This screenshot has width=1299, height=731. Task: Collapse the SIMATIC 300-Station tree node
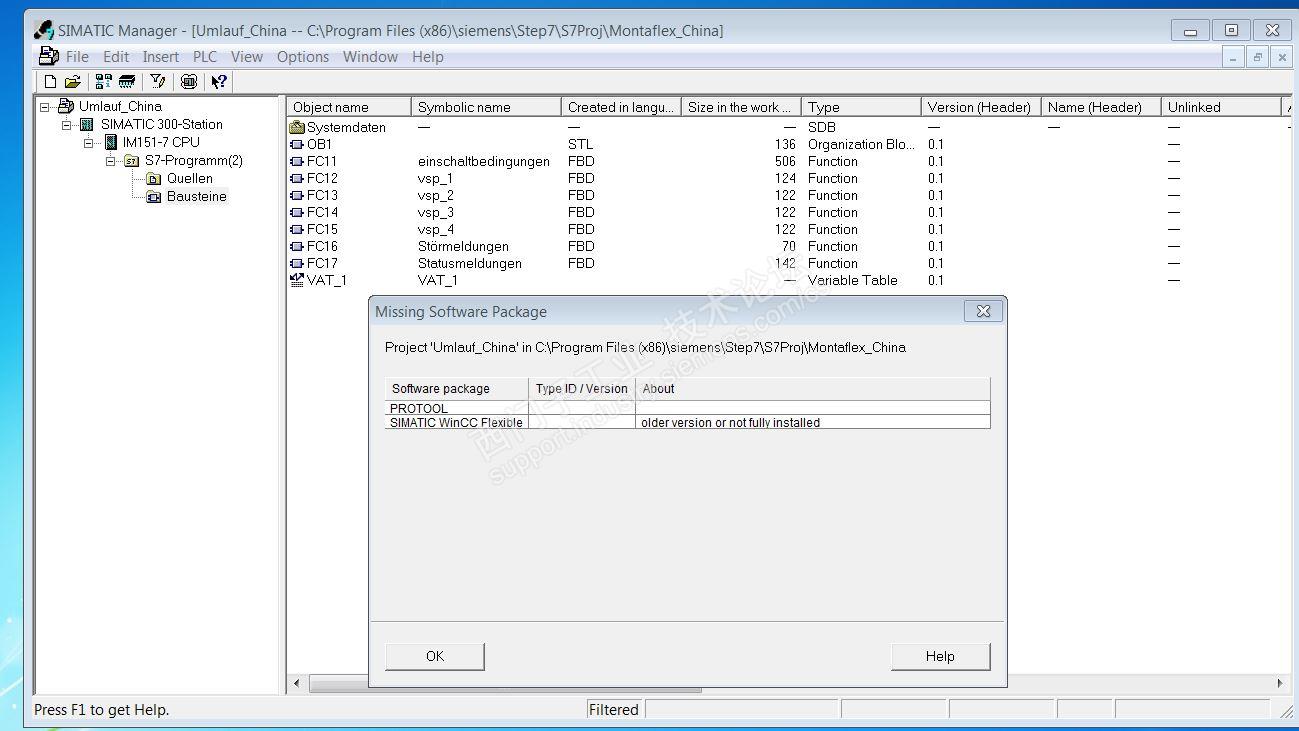point(67,124)
